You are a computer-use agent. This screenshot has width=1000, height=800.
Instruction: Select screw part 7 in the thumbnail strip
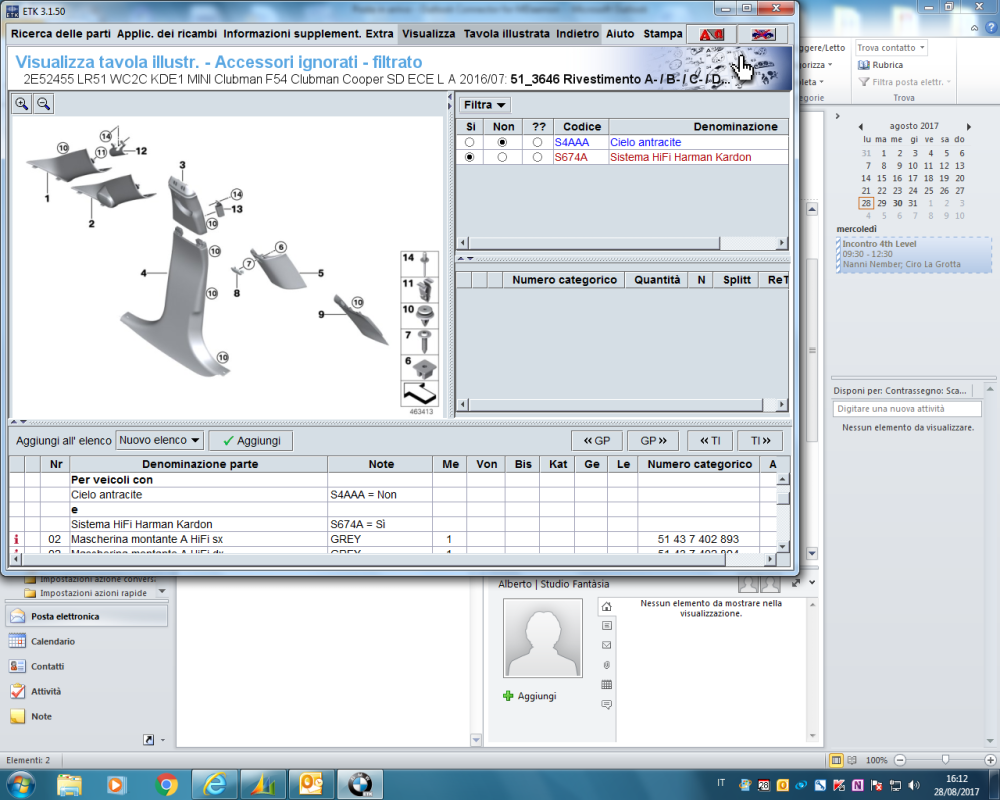(x=419, y=341)
